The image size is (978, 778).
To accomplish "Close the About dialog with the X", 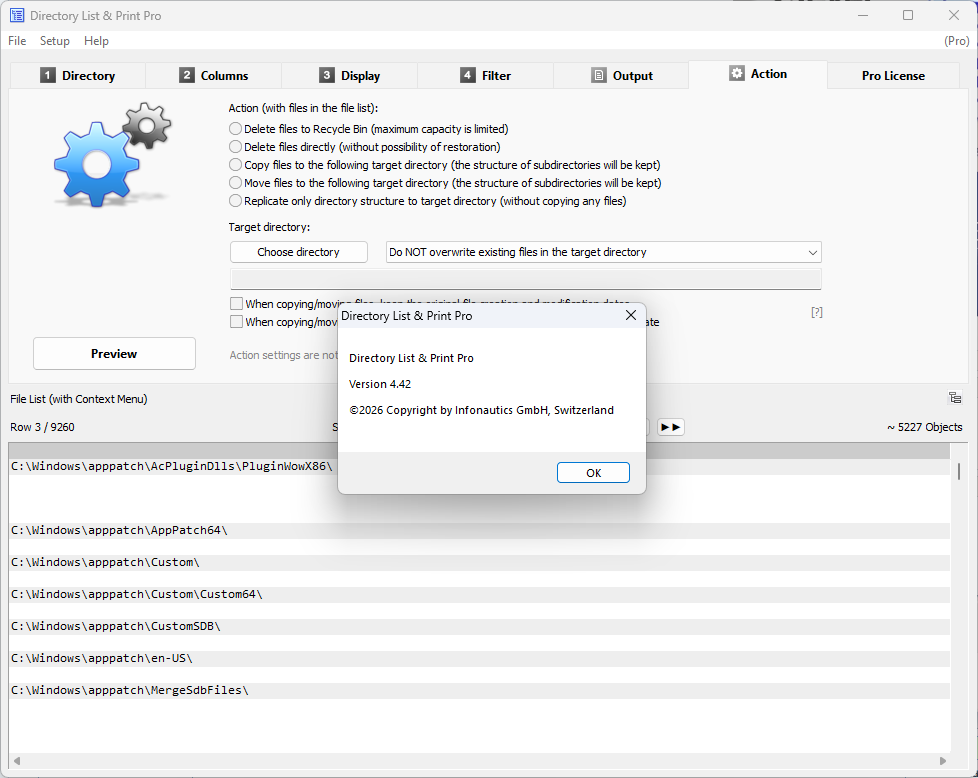I will 631,316.
